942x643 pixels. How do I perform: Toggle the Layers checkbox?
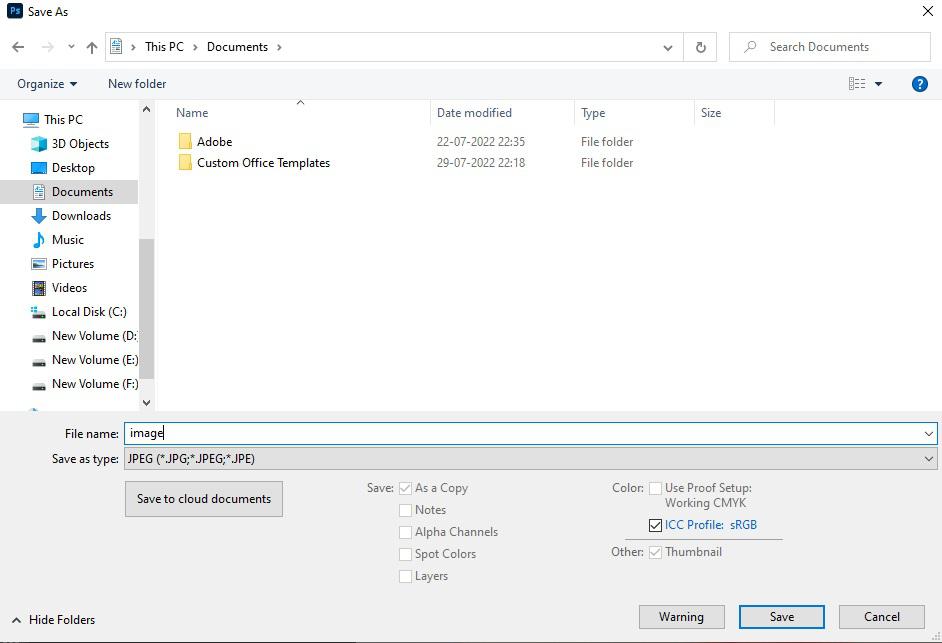(406, 576)
